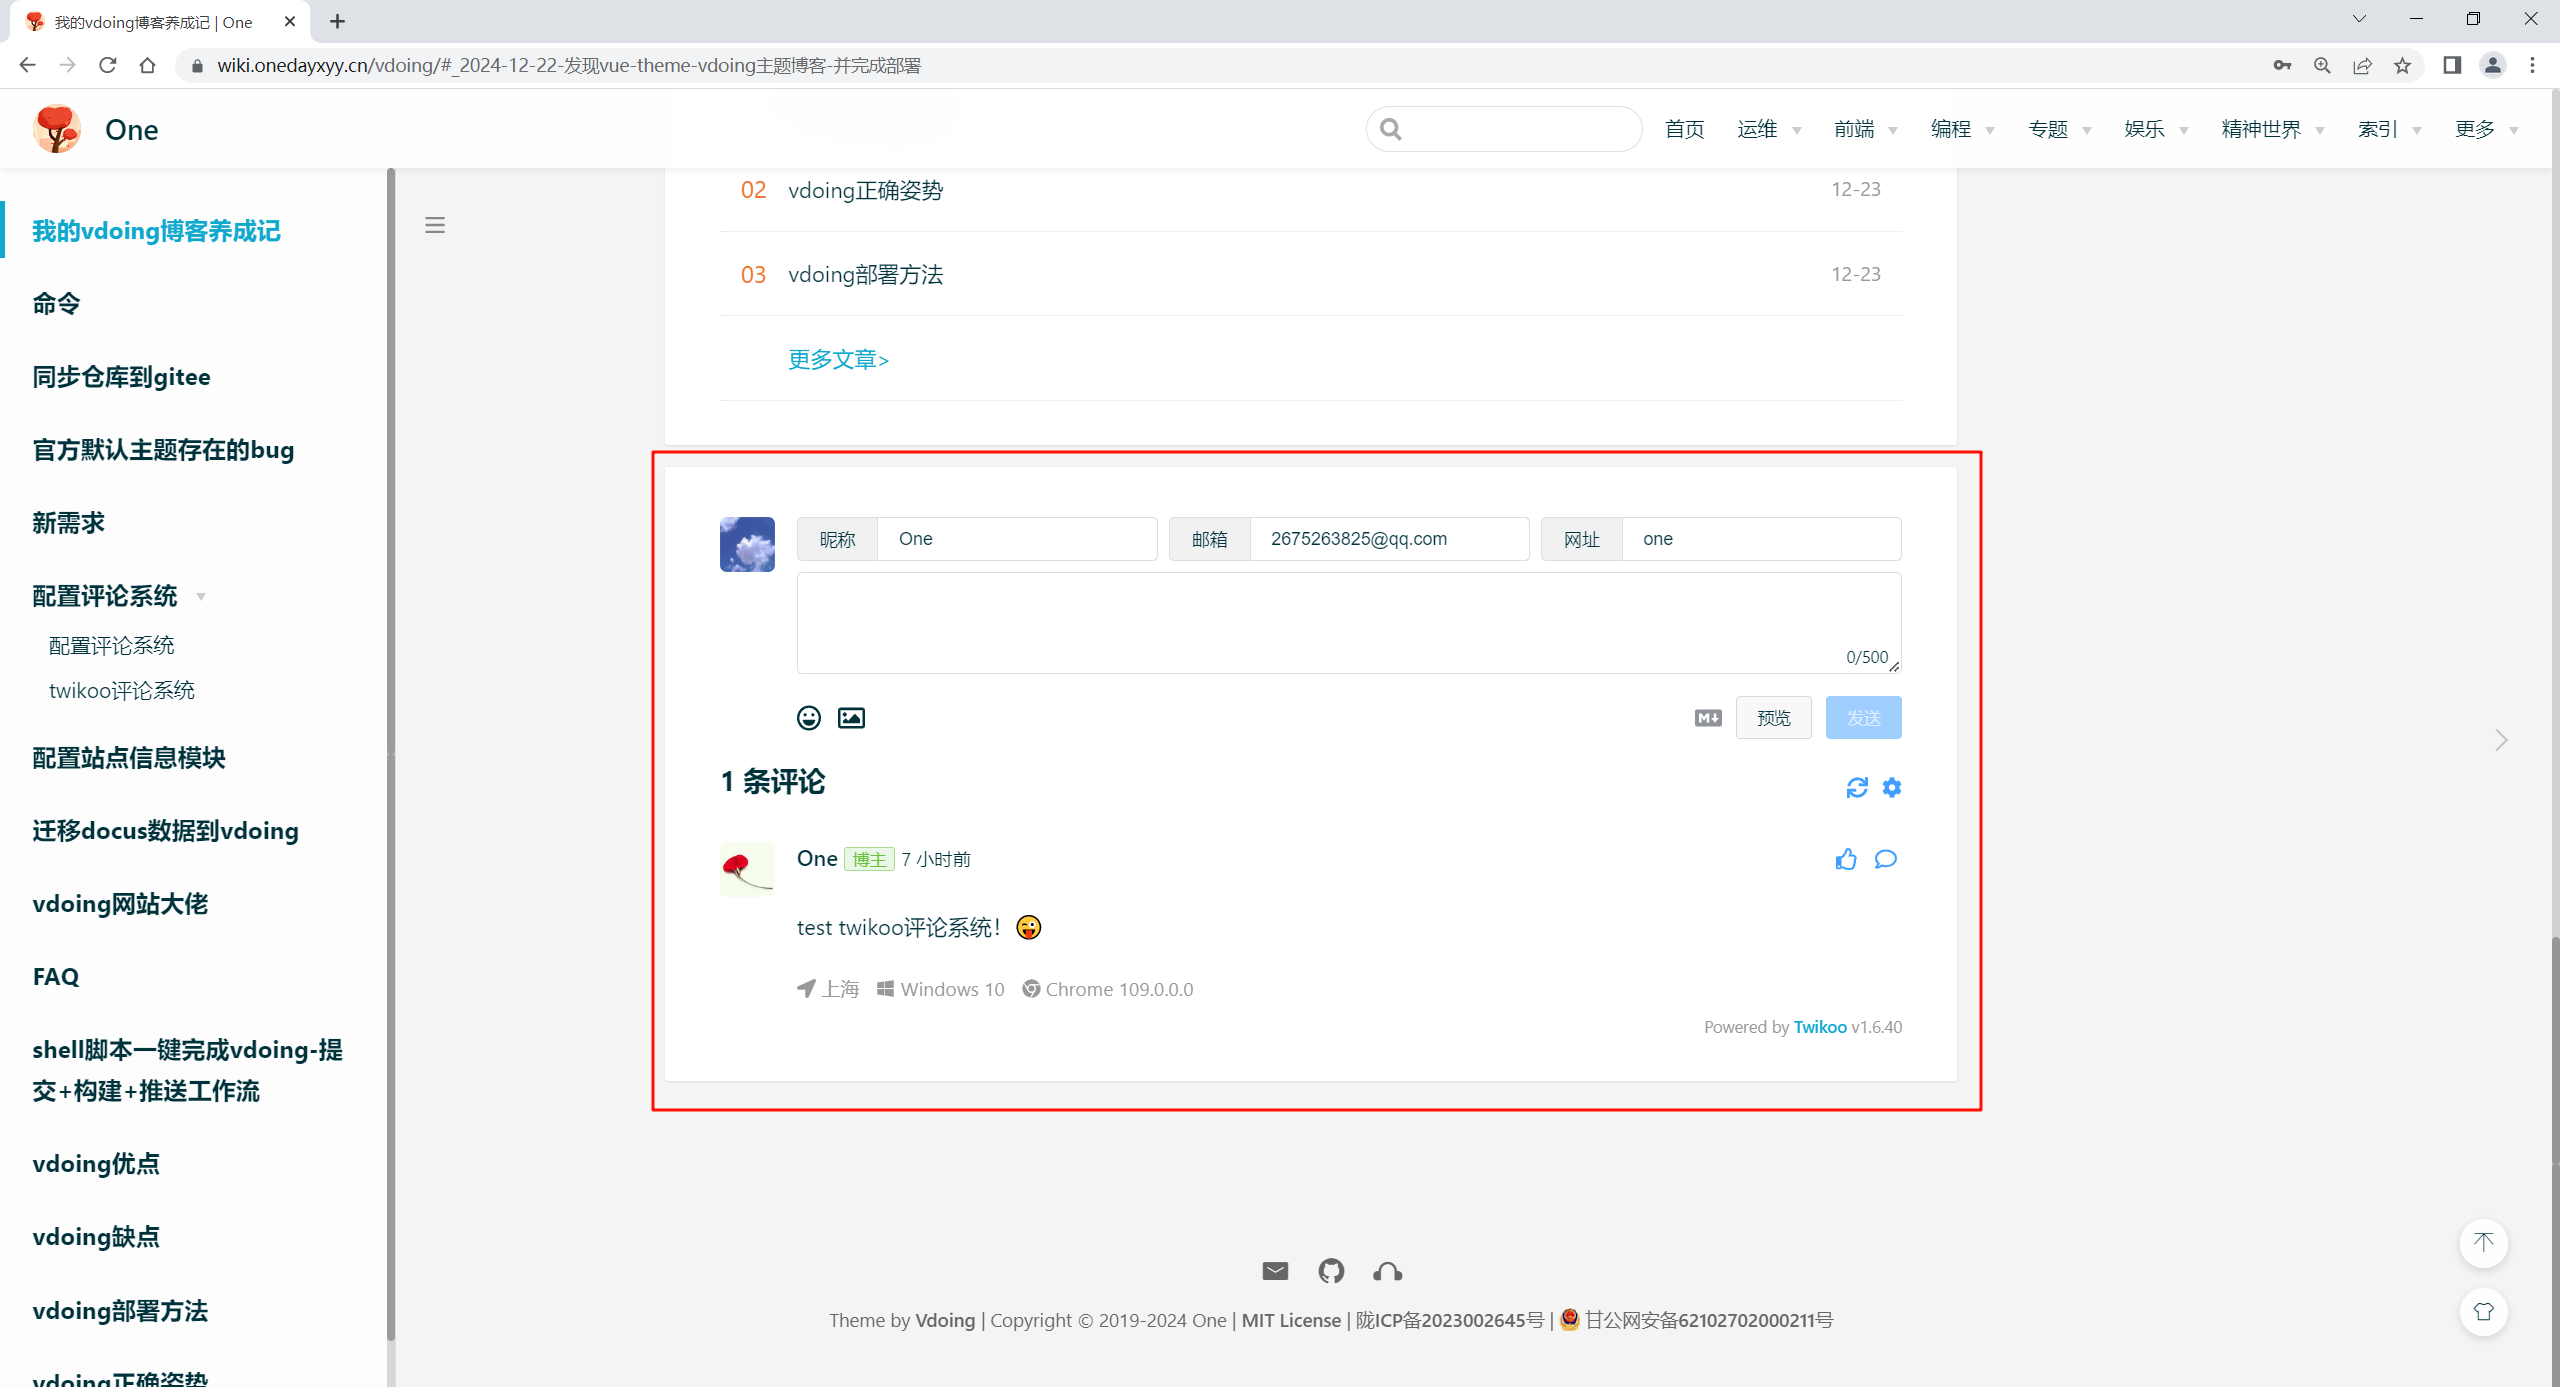2560x1387 pixels.
Task: Open the 陇ICP备2023002645号 link
Action: point(1450,1320)
